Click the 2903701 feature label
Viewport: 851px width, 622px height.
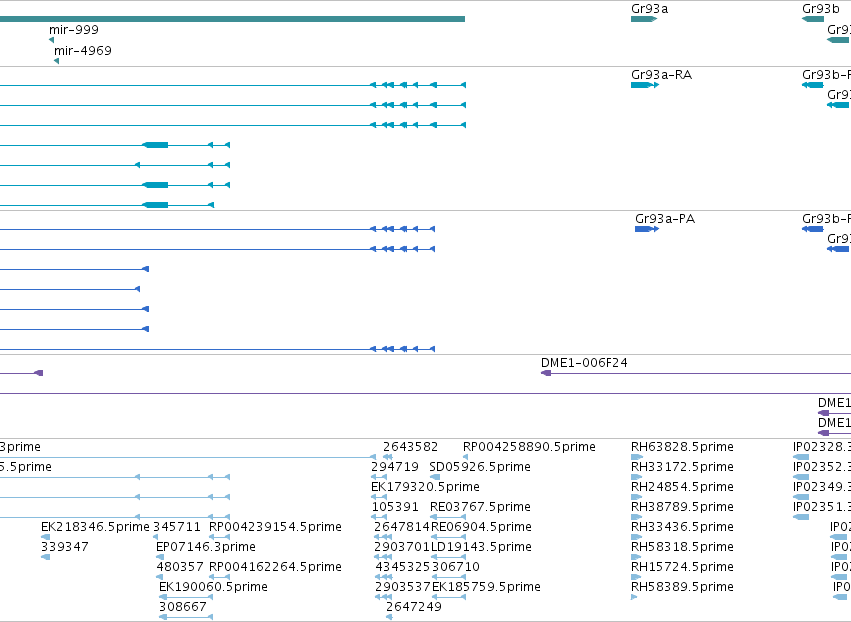[402, 547]
